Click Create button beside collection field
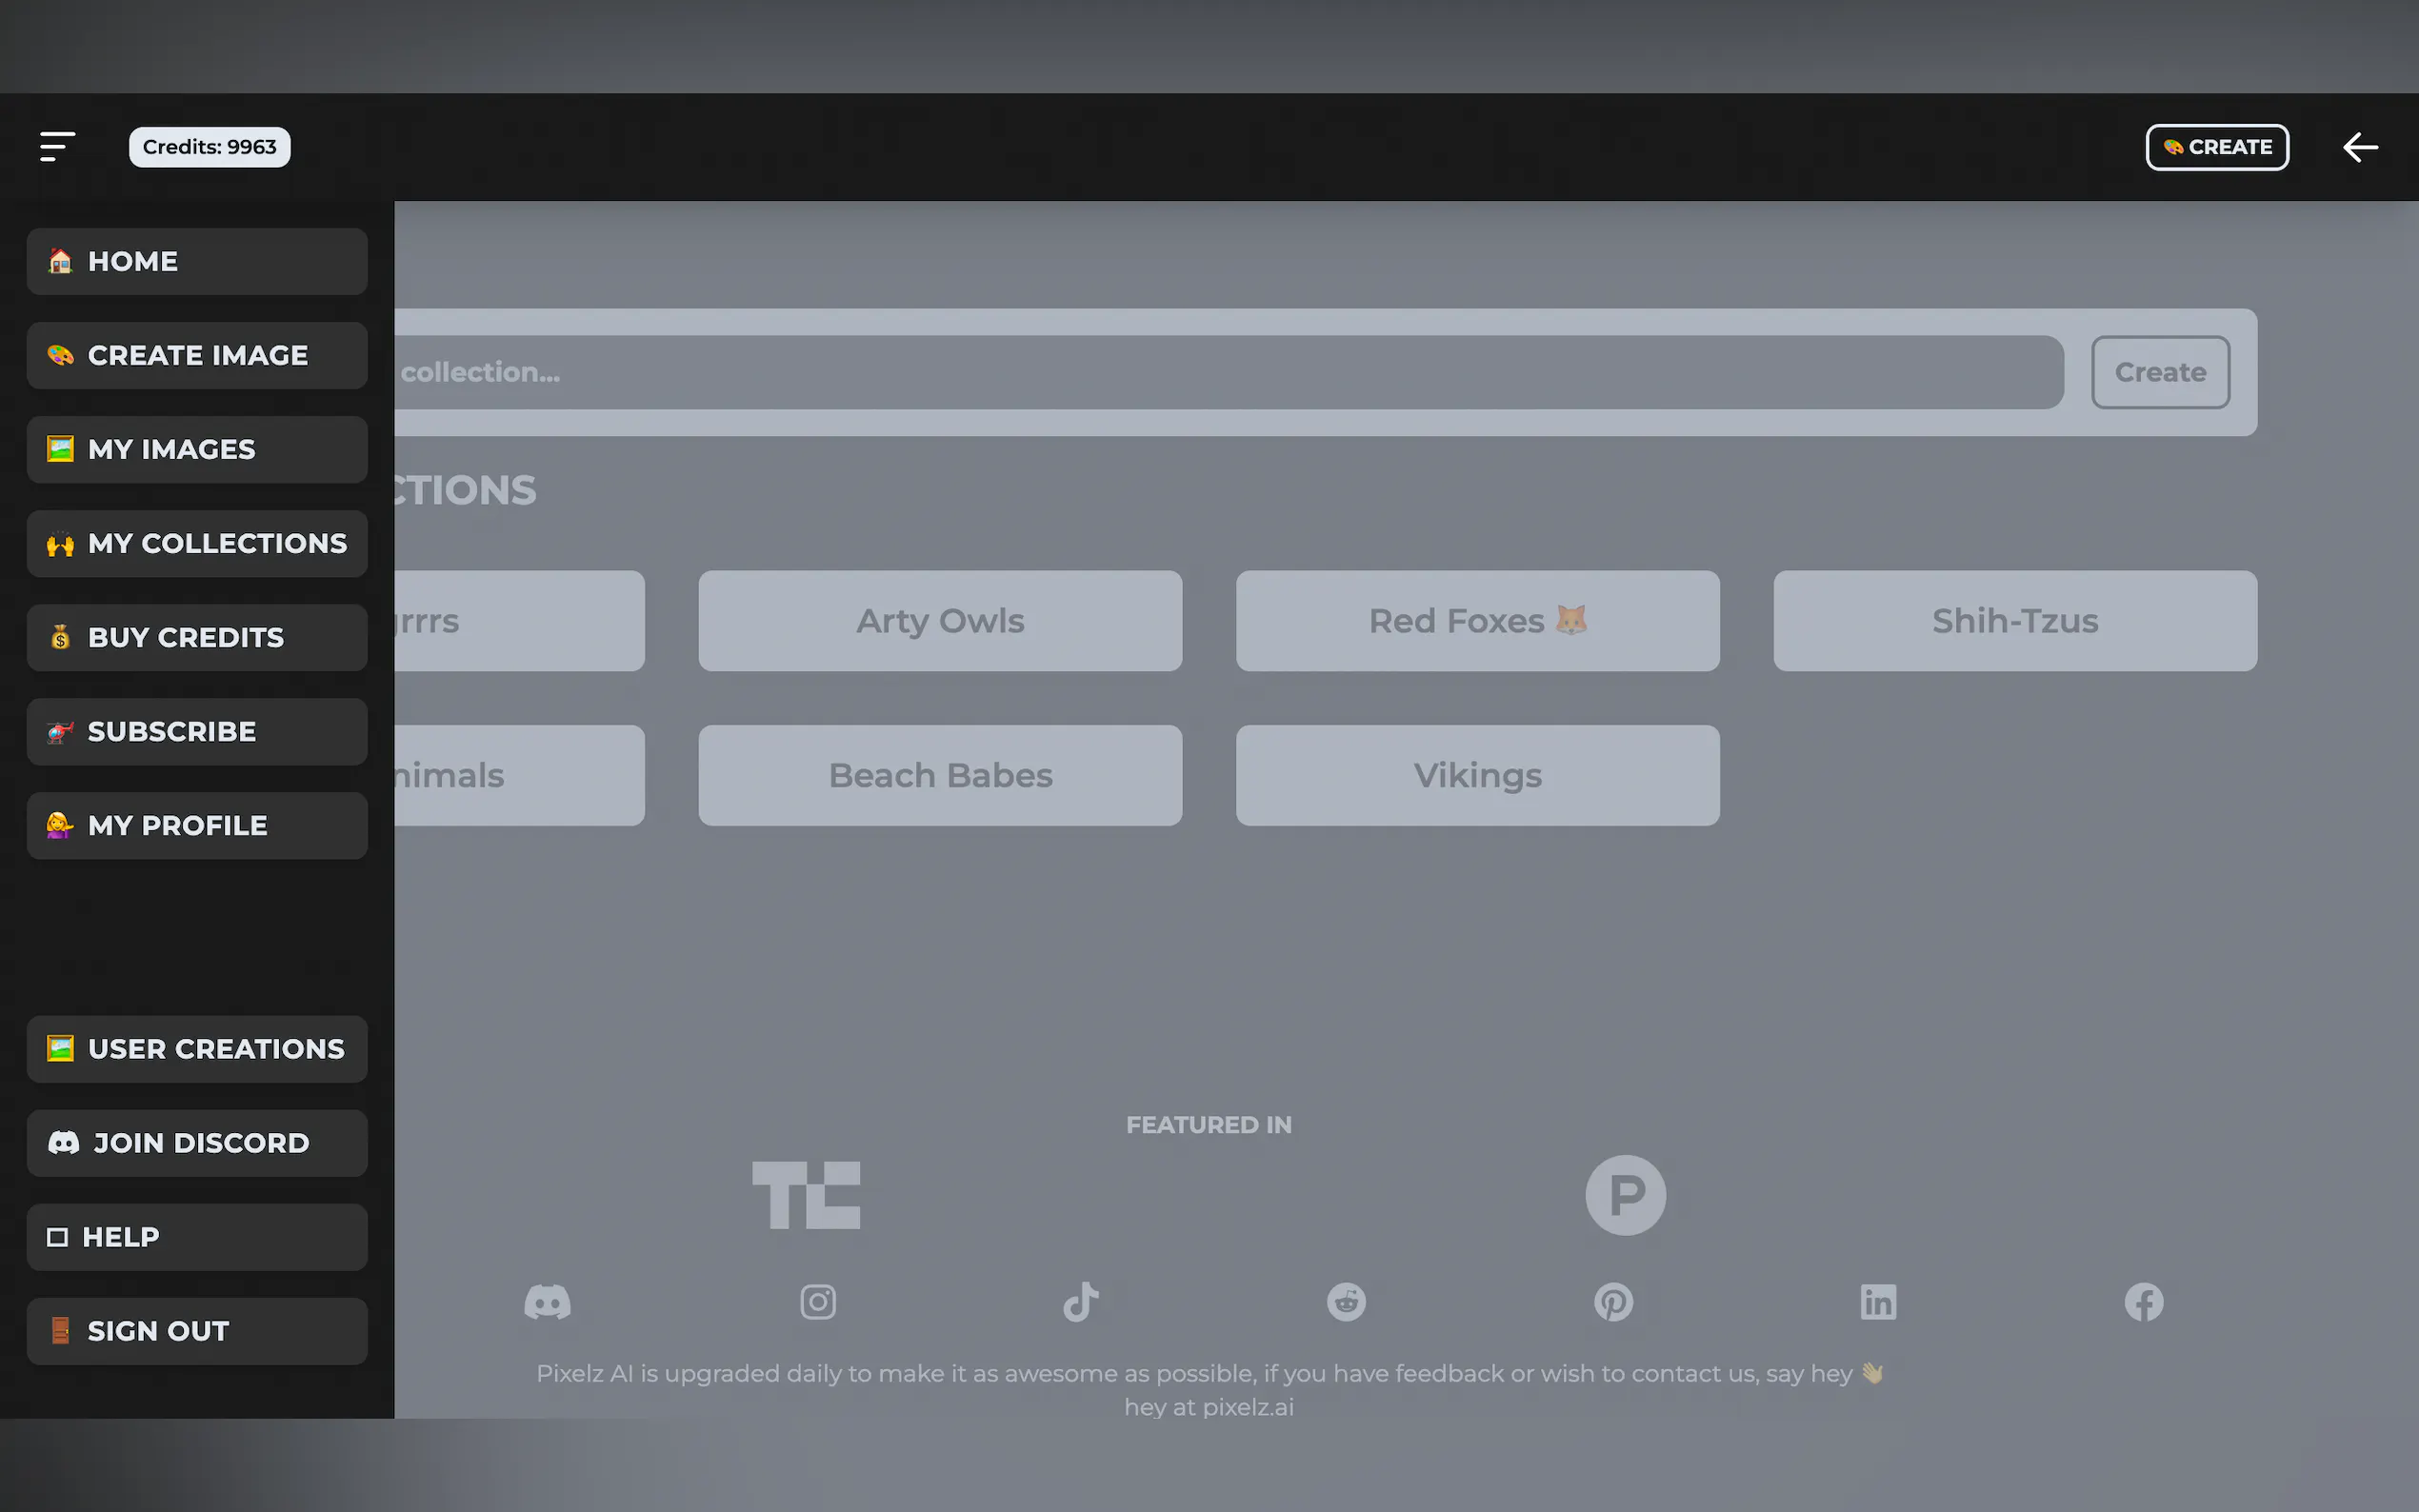 tap(2159, 372)
